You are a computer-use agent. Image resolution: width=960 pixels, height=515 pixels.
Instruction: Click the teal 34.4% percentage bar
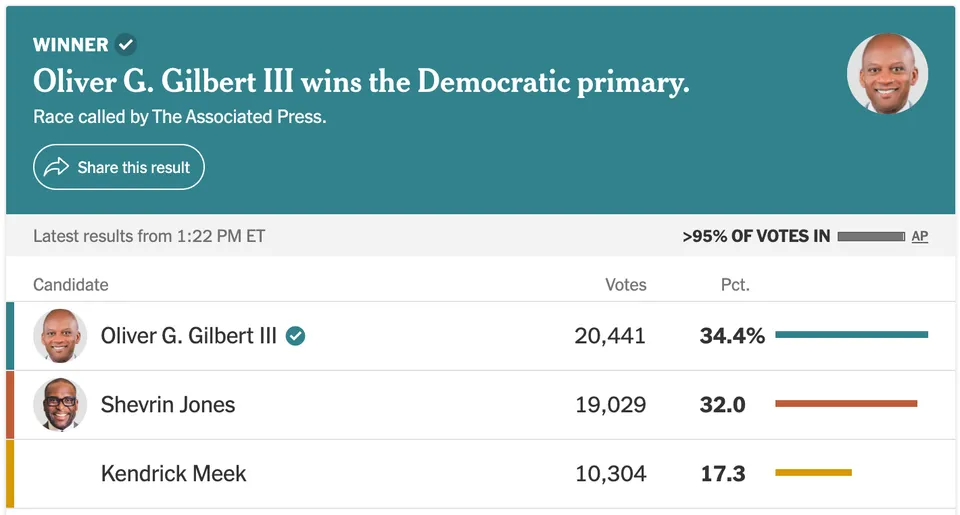point(852,334)
